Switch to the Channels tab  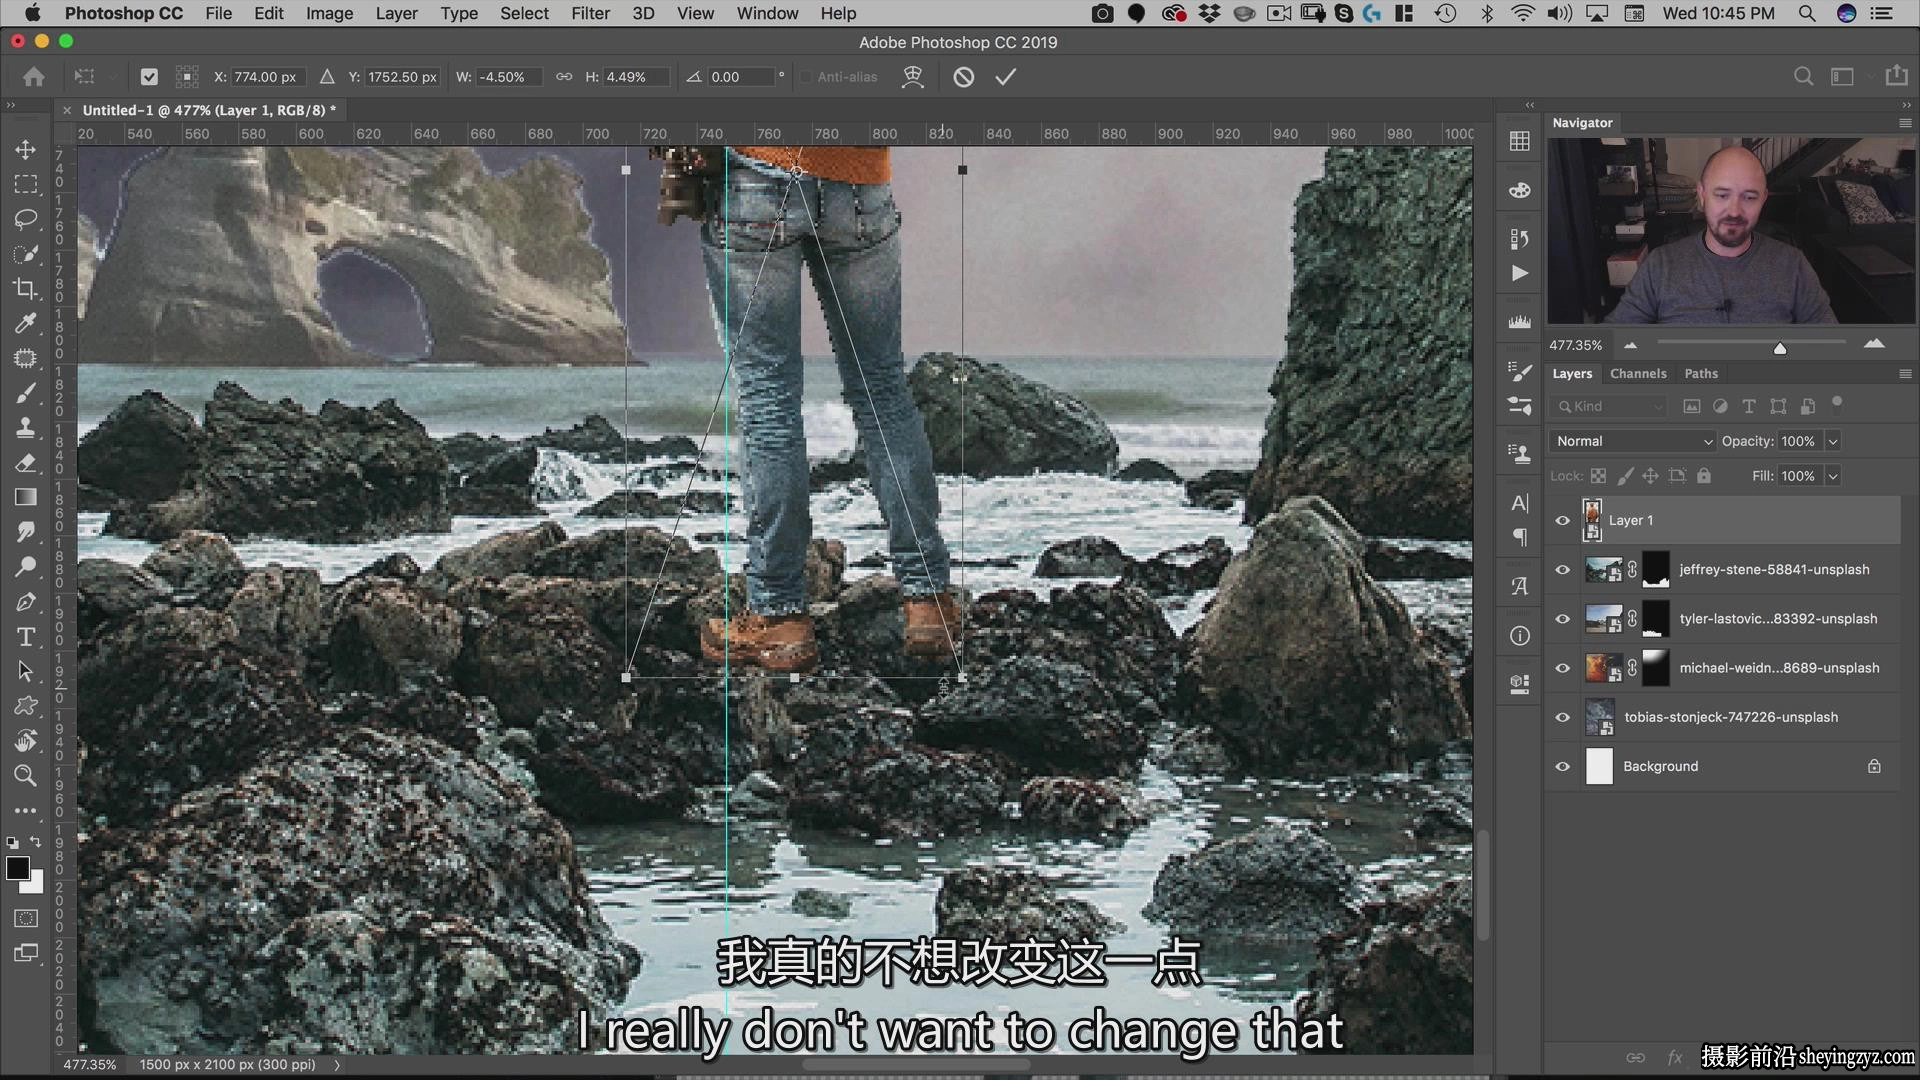(x=1638, y=373)
